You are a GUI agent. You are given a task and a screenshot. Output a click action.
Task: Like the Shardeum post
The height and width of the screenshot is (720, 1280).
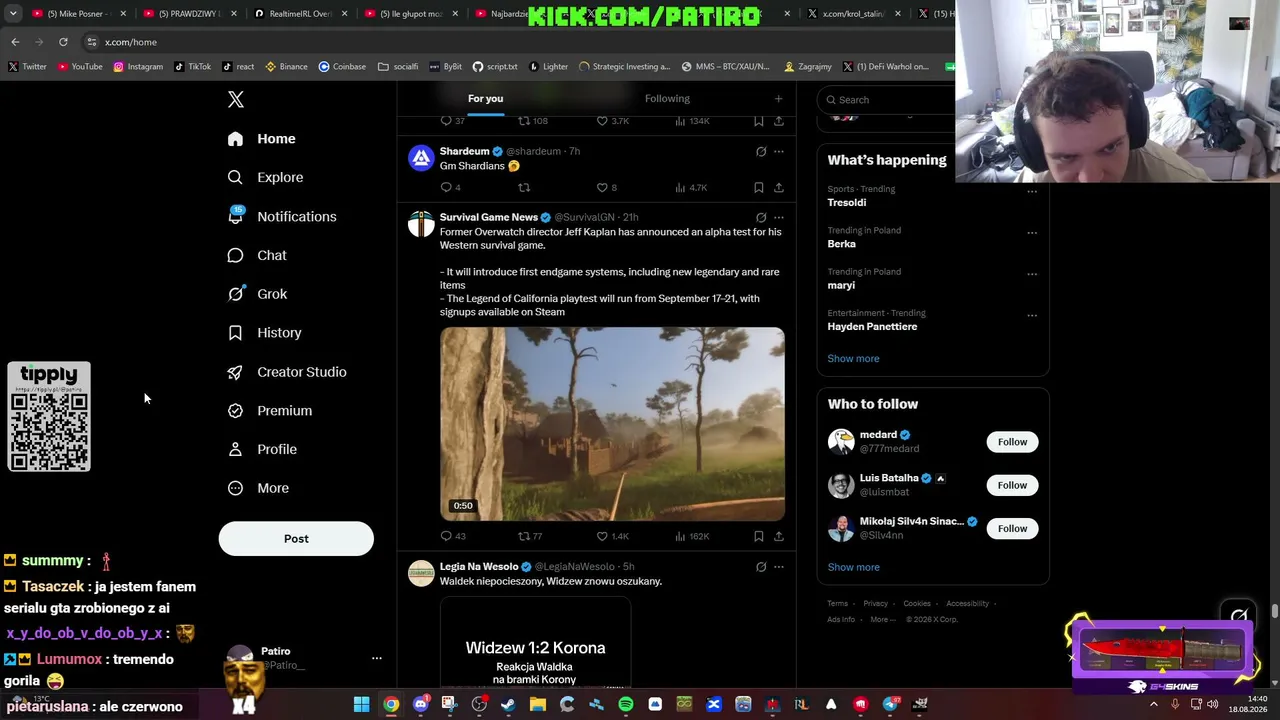click(x=602, y=187)
